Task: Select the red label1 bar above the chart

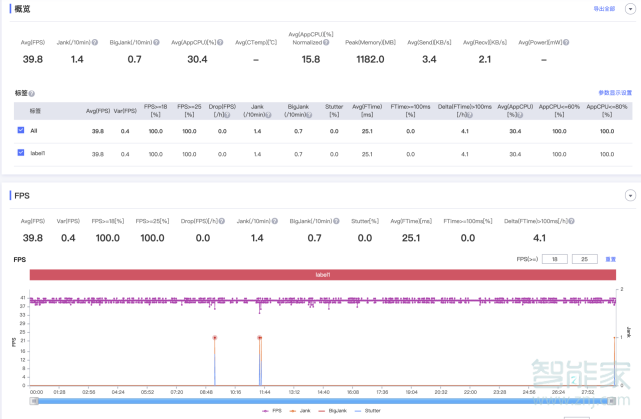Action: point(322,274)
